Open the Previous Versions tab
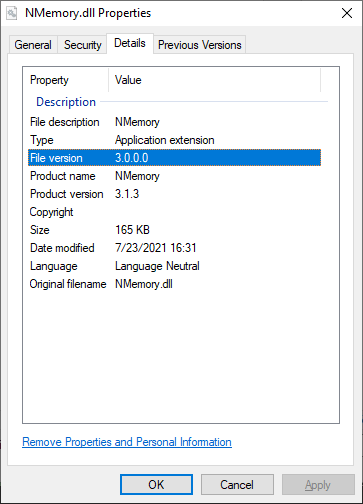Screen dimensions: 363x504 (x=199, y=45)
